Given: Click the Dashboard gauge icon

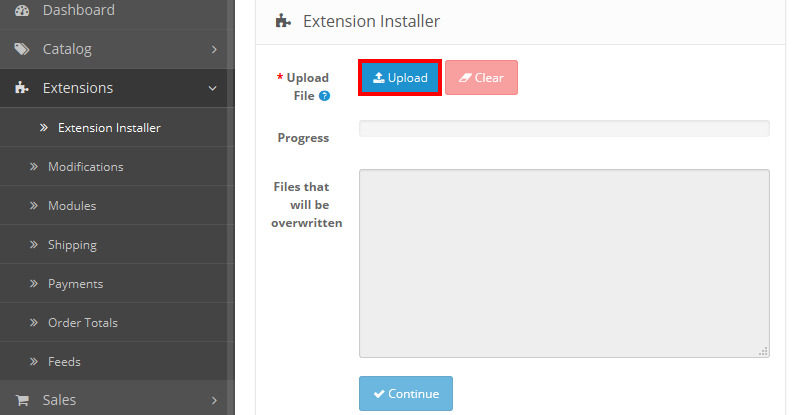Looking at the screenshot, I should click(22, 10).
